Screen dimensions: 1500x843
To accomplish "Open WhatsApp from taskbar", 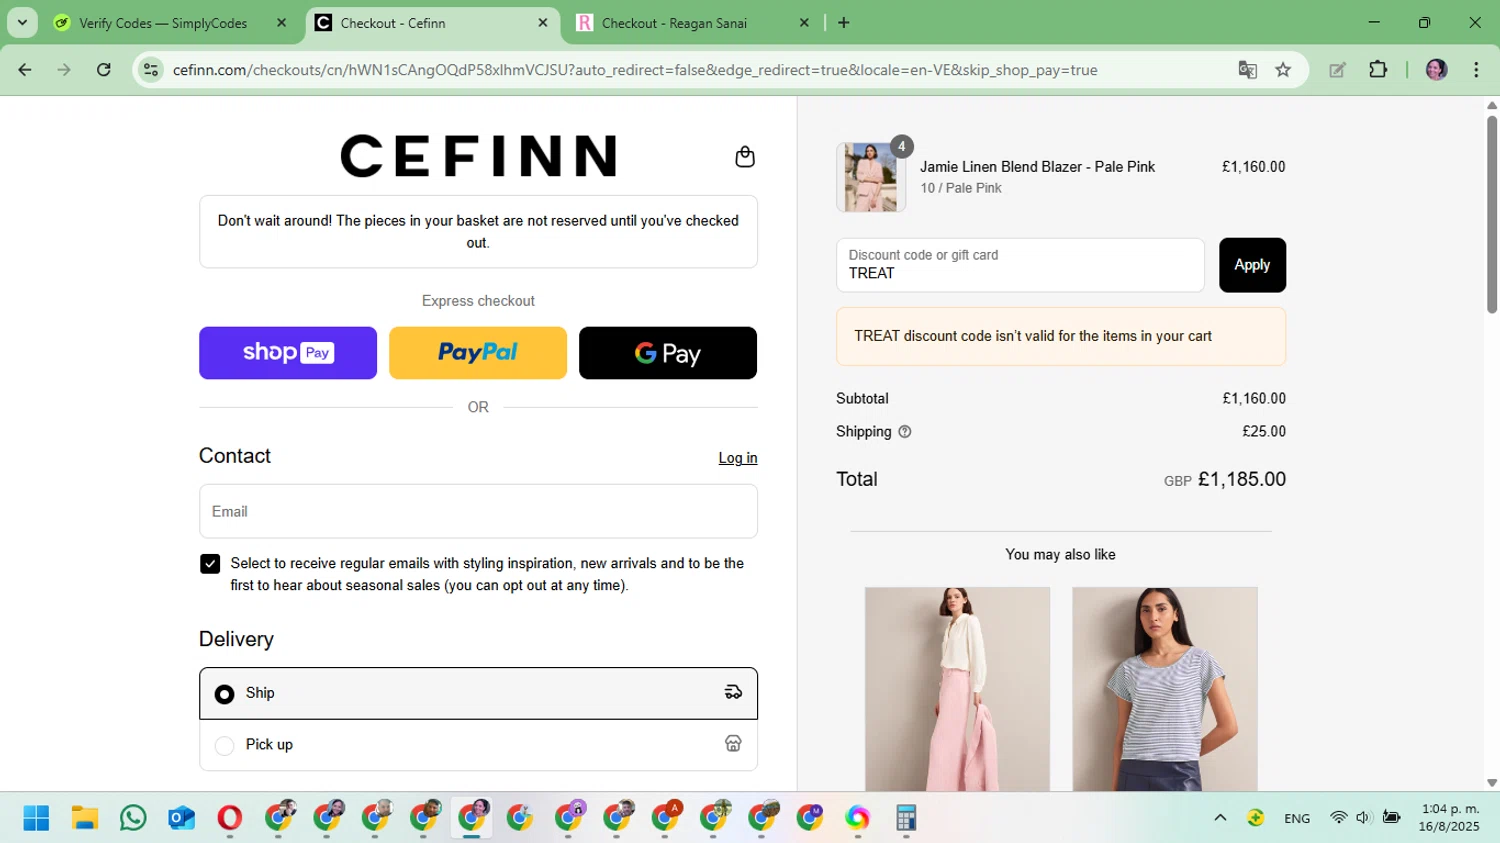I will click(133, 818).
